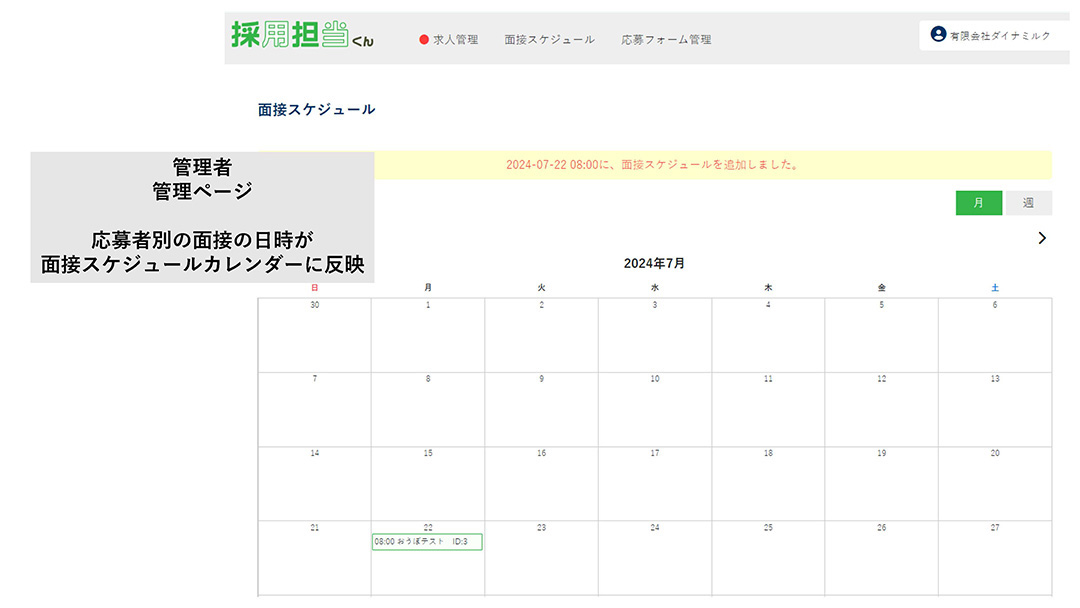Click date 26 on Friday column
Image resolution: width=1080 pixels, height=608 pixels.
point(881,527)
